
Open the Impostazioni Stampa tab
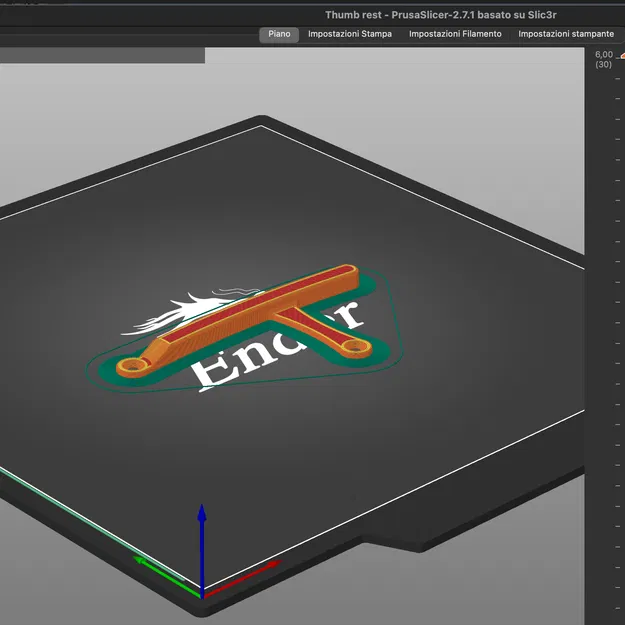[x=350, y=34]
